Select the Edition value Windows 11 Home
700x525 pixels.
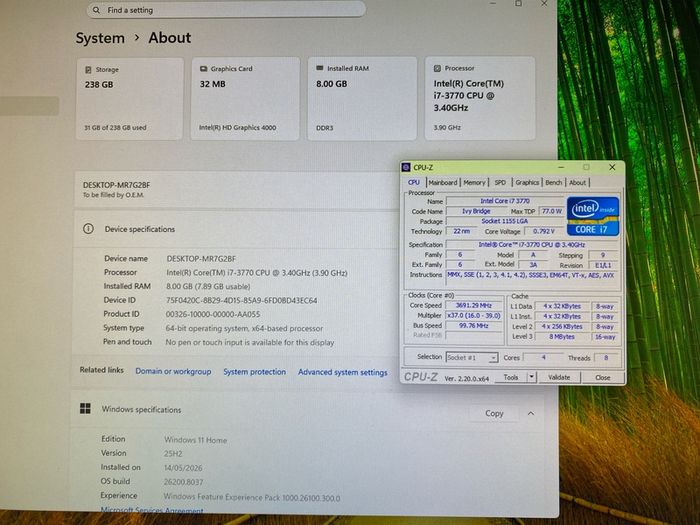(x=196, y=440)
